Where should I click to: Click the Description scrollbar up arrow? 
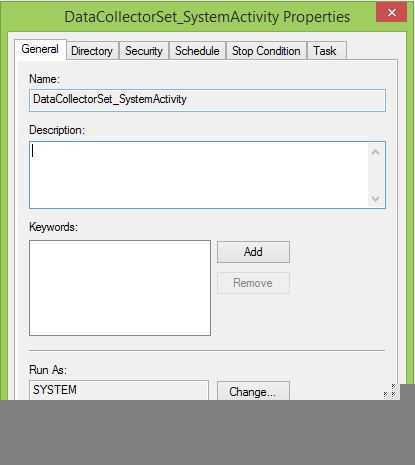pyautogui.click(x=376, y=152)
